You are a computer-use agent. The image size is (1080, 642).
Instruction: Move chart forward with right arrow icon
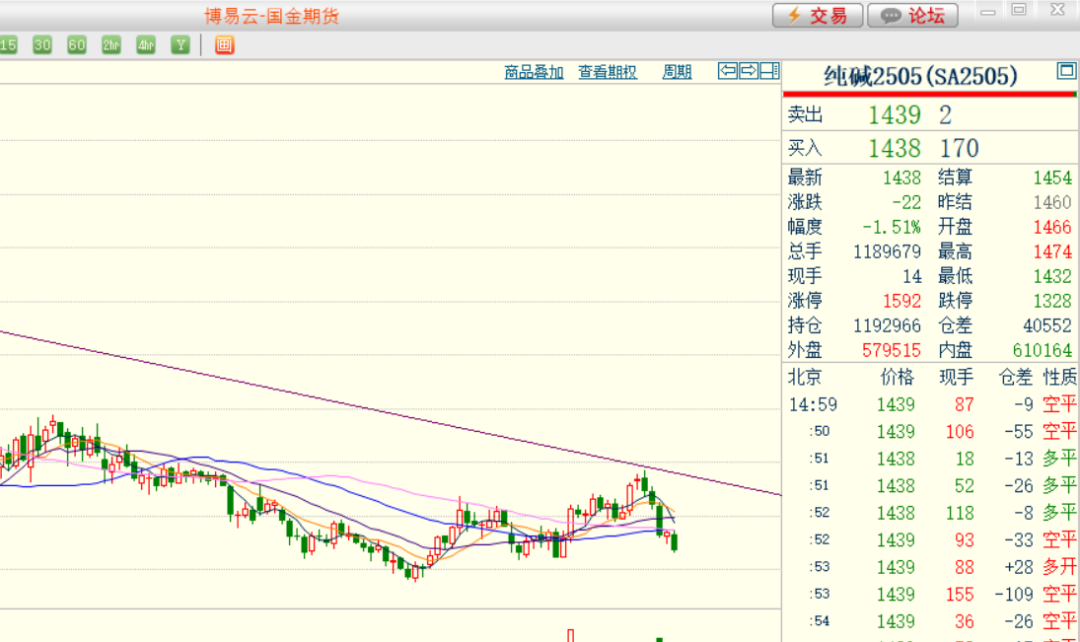coord(748,71)
